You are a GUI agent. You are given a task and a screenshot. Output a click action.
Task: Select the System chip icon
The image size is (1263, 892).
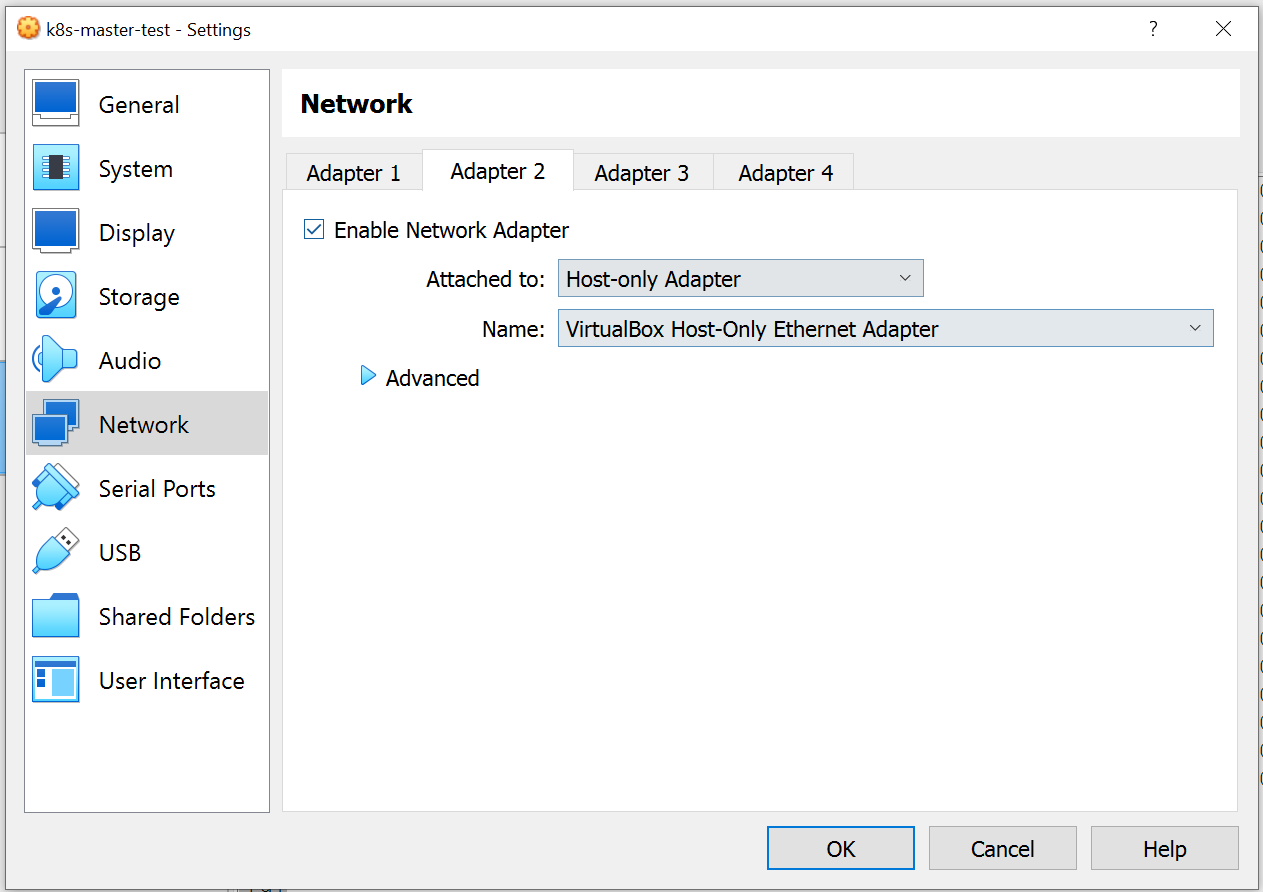[x=56, y=168]
